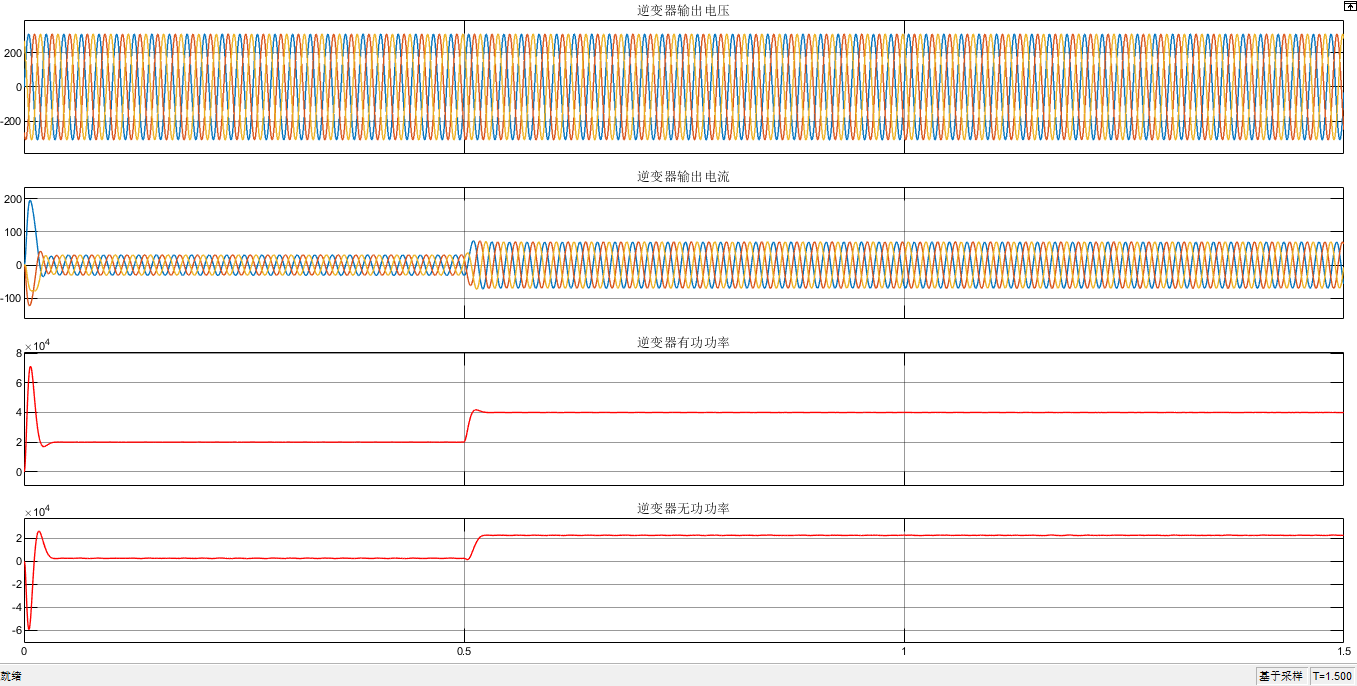The width and height of the screenshot is (1357, 686).
Task: Click the 就绪 status text
Action: (x=11, y=677)
